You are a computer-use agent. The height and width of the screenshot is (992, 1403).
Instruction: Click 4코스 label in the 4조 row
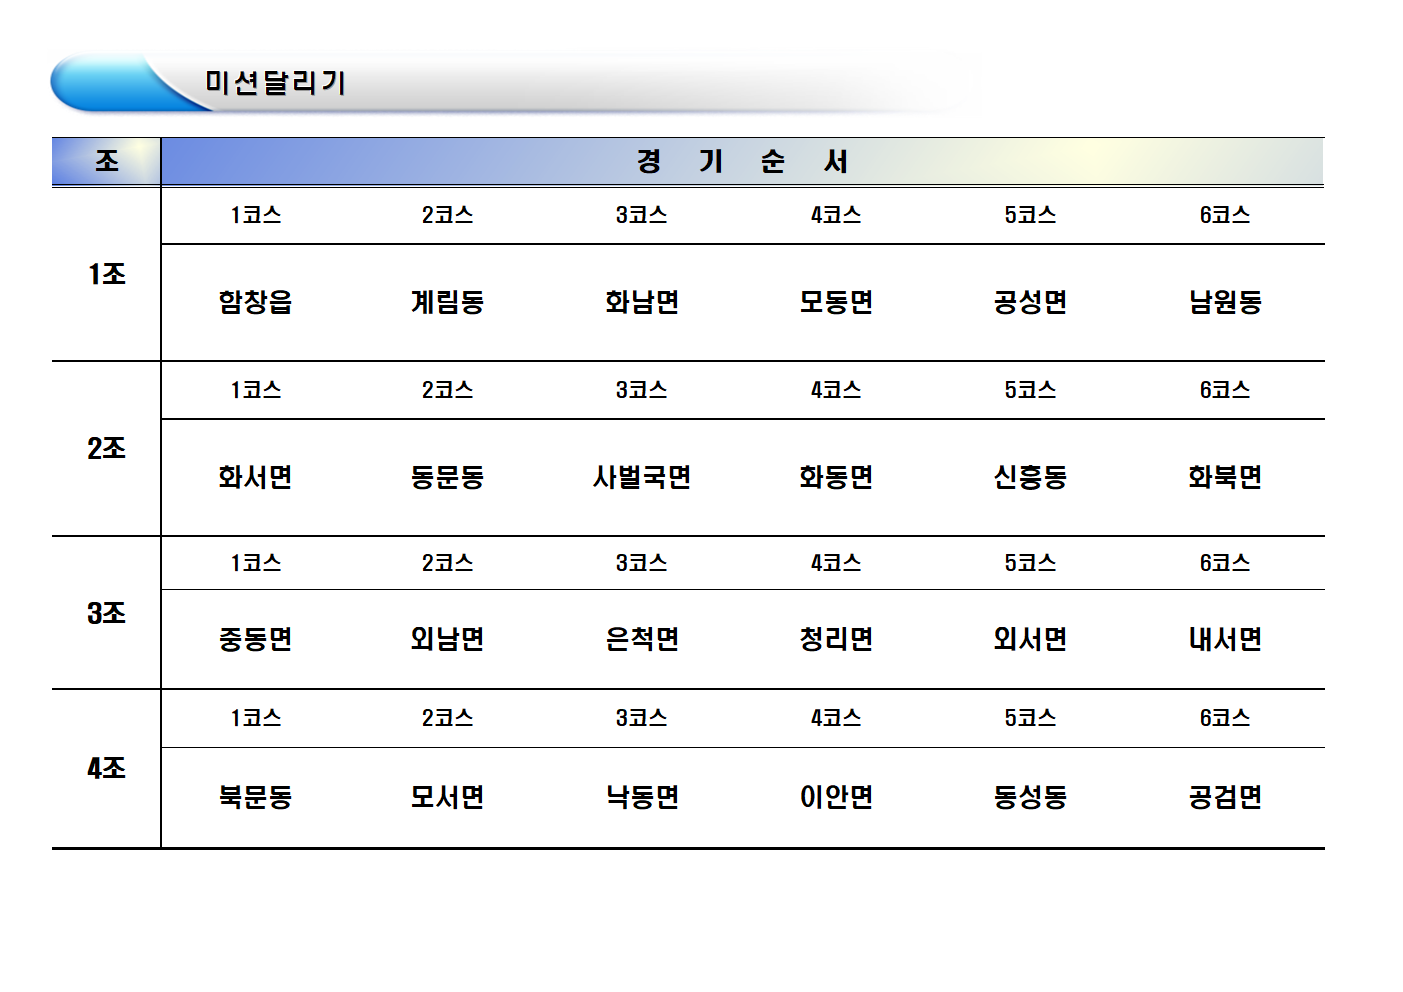(836, 718)
